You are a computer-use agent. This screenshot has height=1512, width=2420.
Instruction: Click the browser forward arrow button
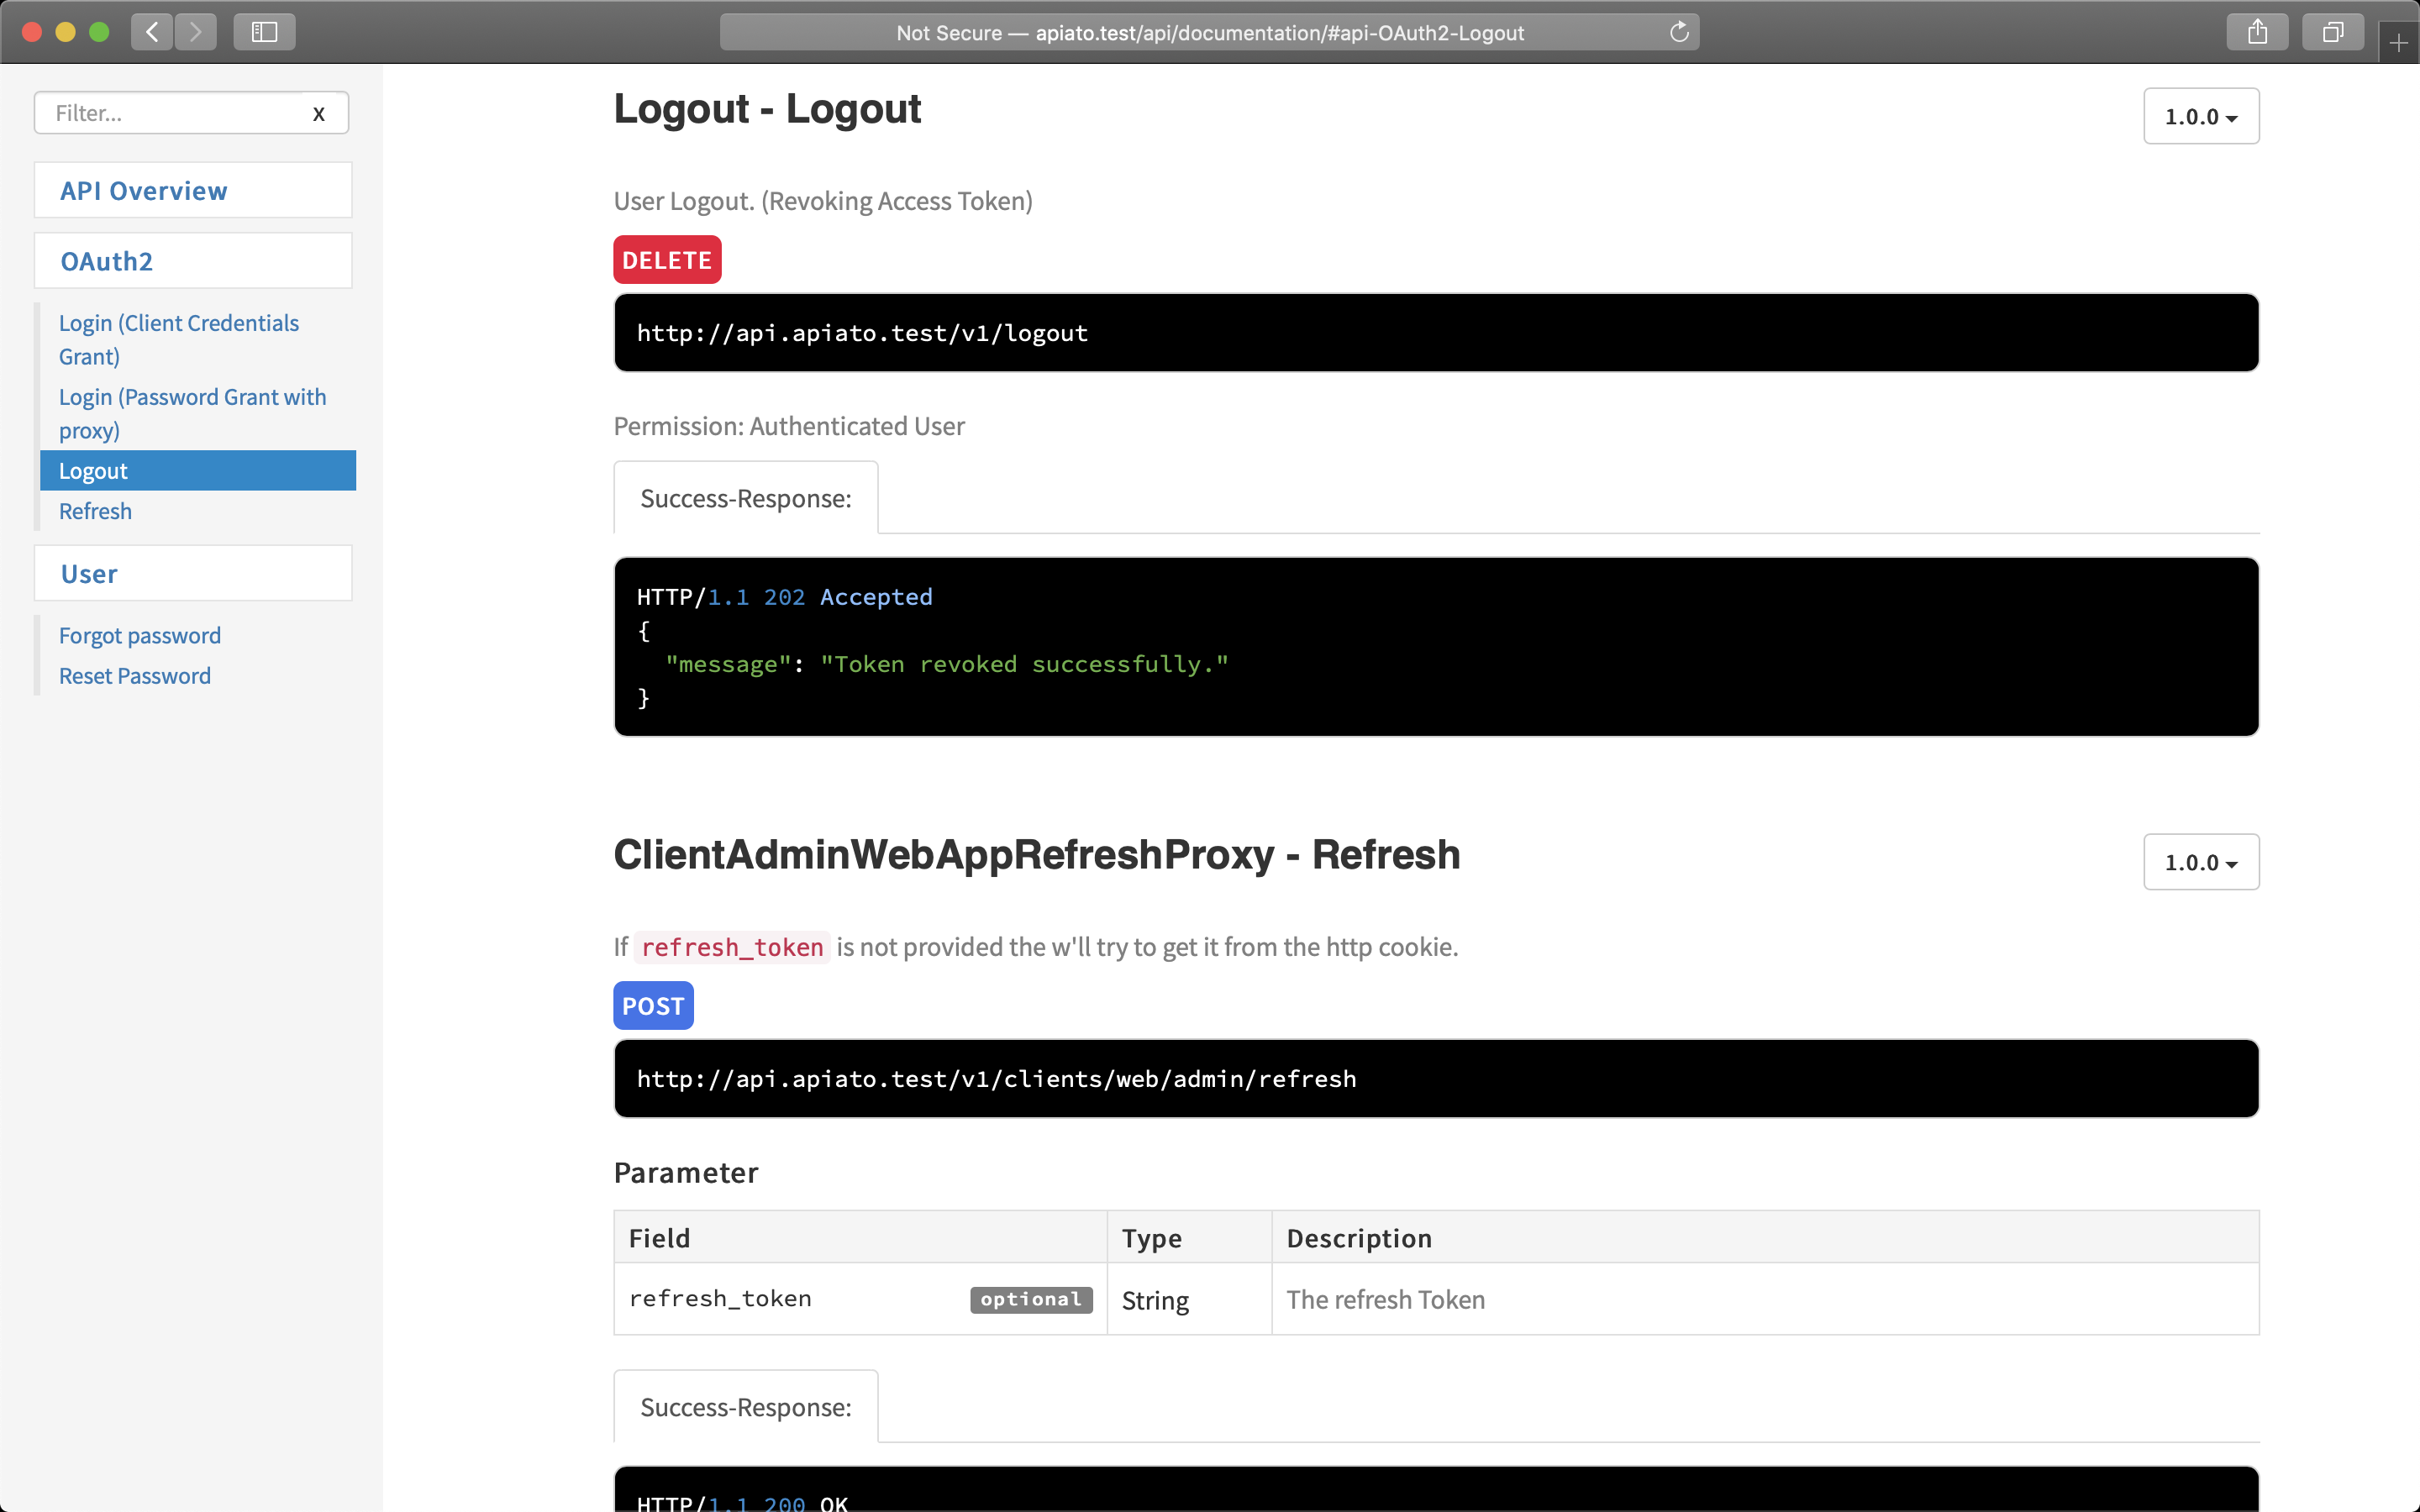pyautogui.click(x=196, y=32)
